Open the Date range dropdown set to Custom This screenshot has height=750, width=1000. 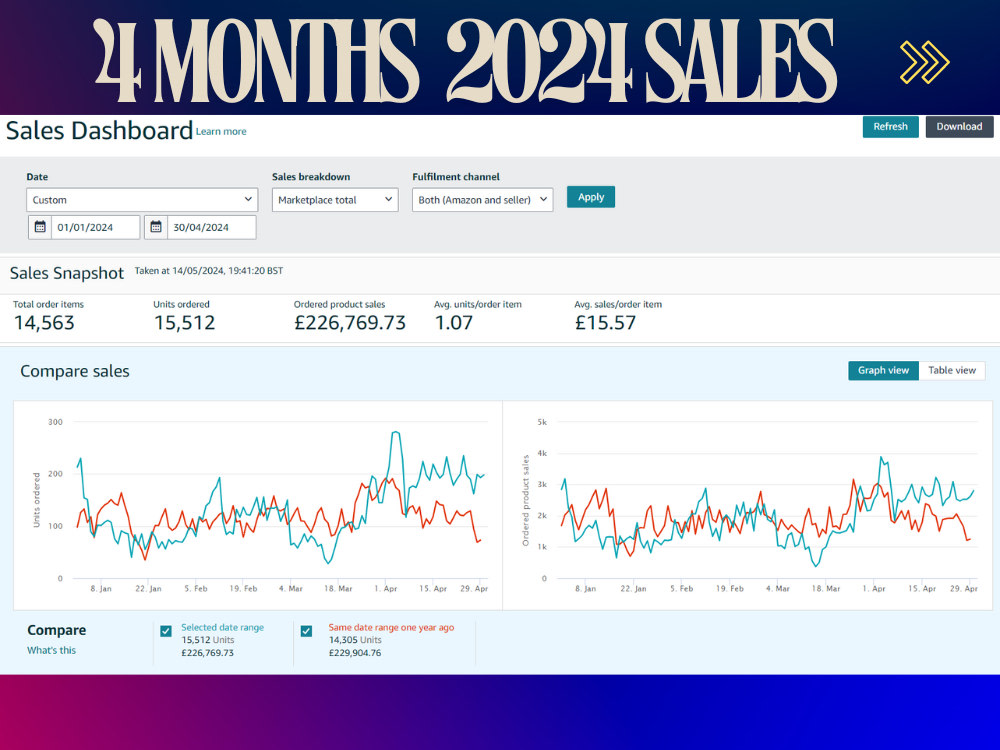point(142,200)
